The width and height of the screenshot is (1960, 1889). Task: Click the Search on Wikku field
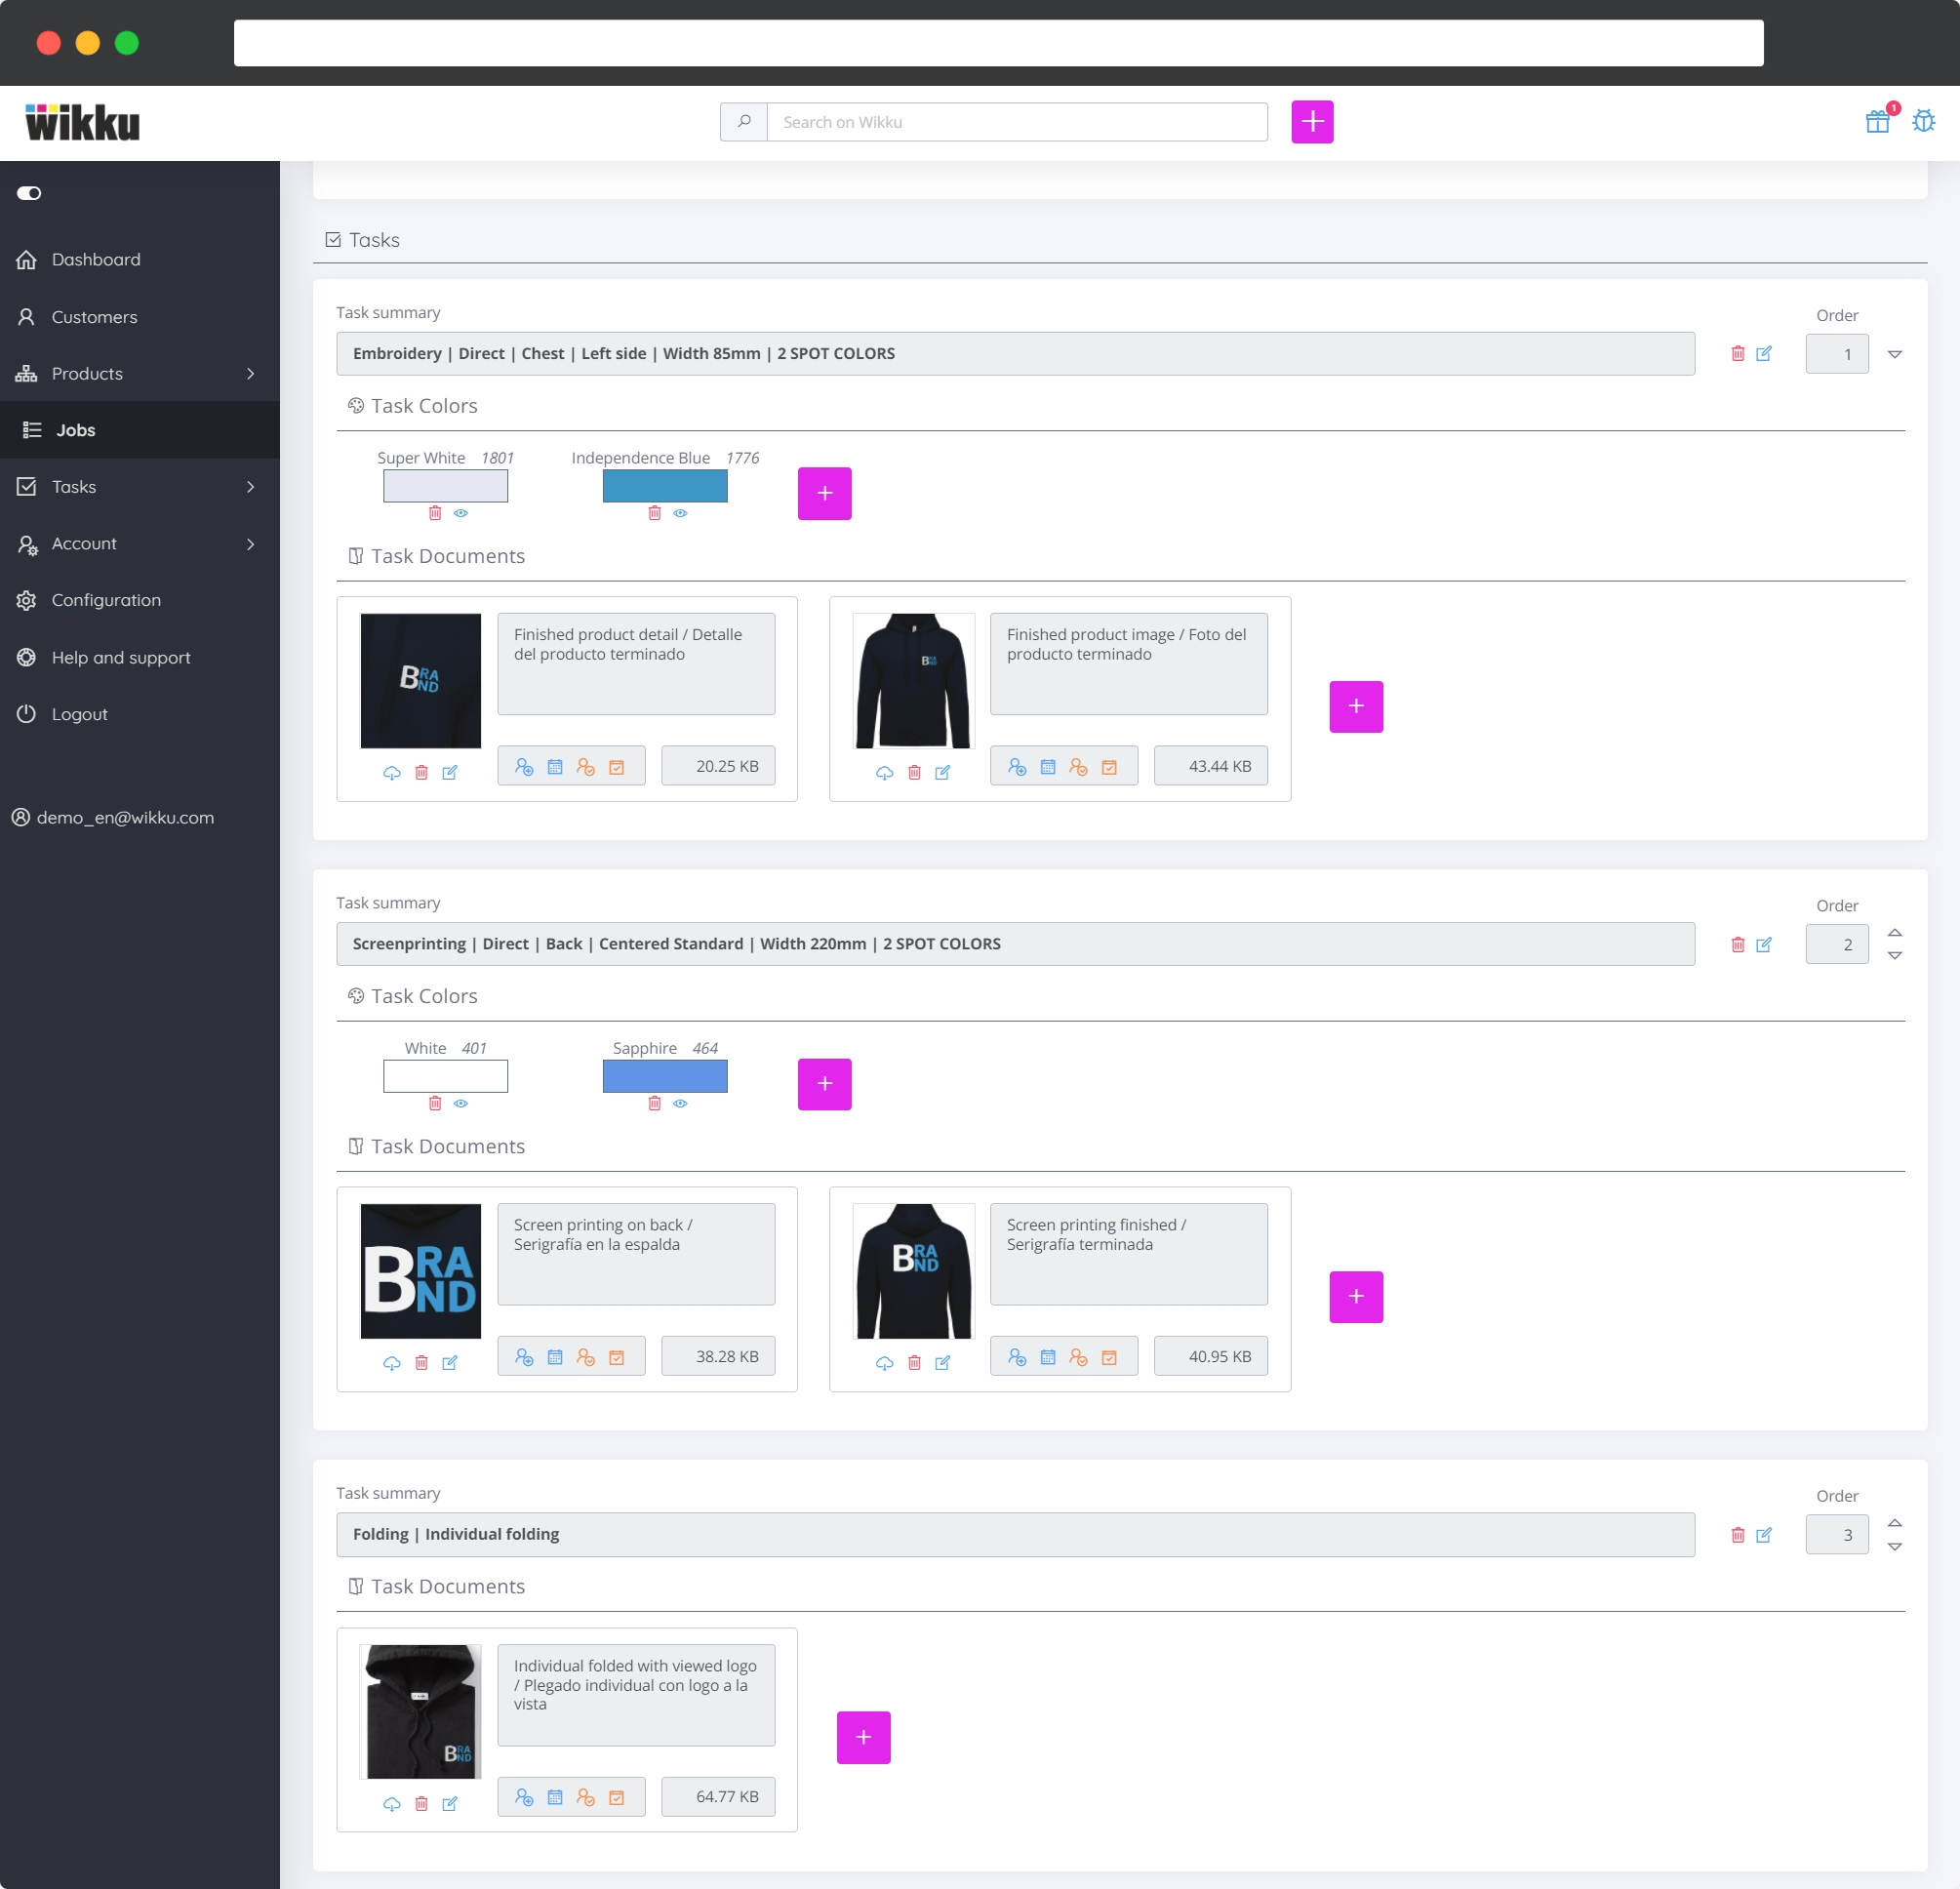click(x=1016, y=121)
